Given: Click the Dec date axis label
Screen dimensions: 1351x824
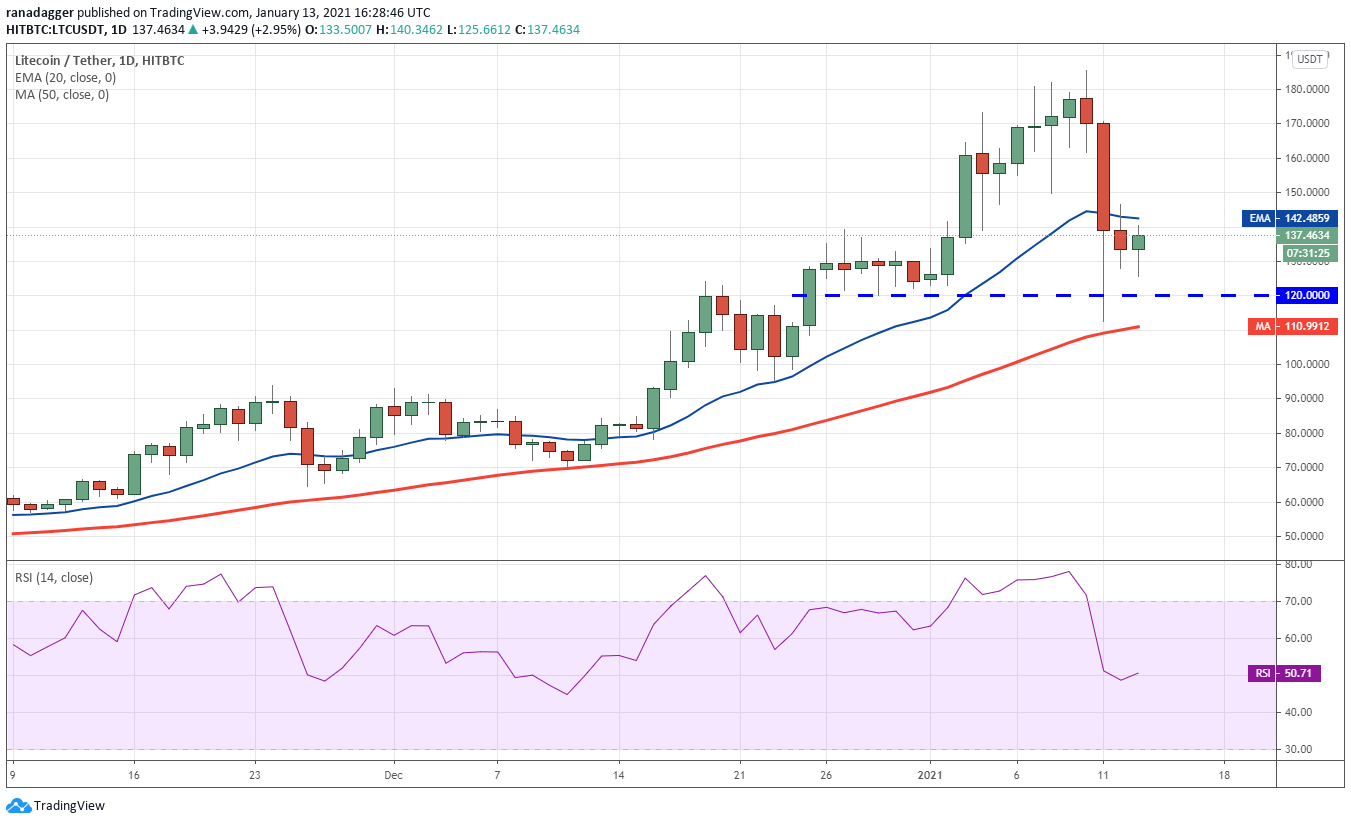Looking at the screenshot, I should (392, 775).
